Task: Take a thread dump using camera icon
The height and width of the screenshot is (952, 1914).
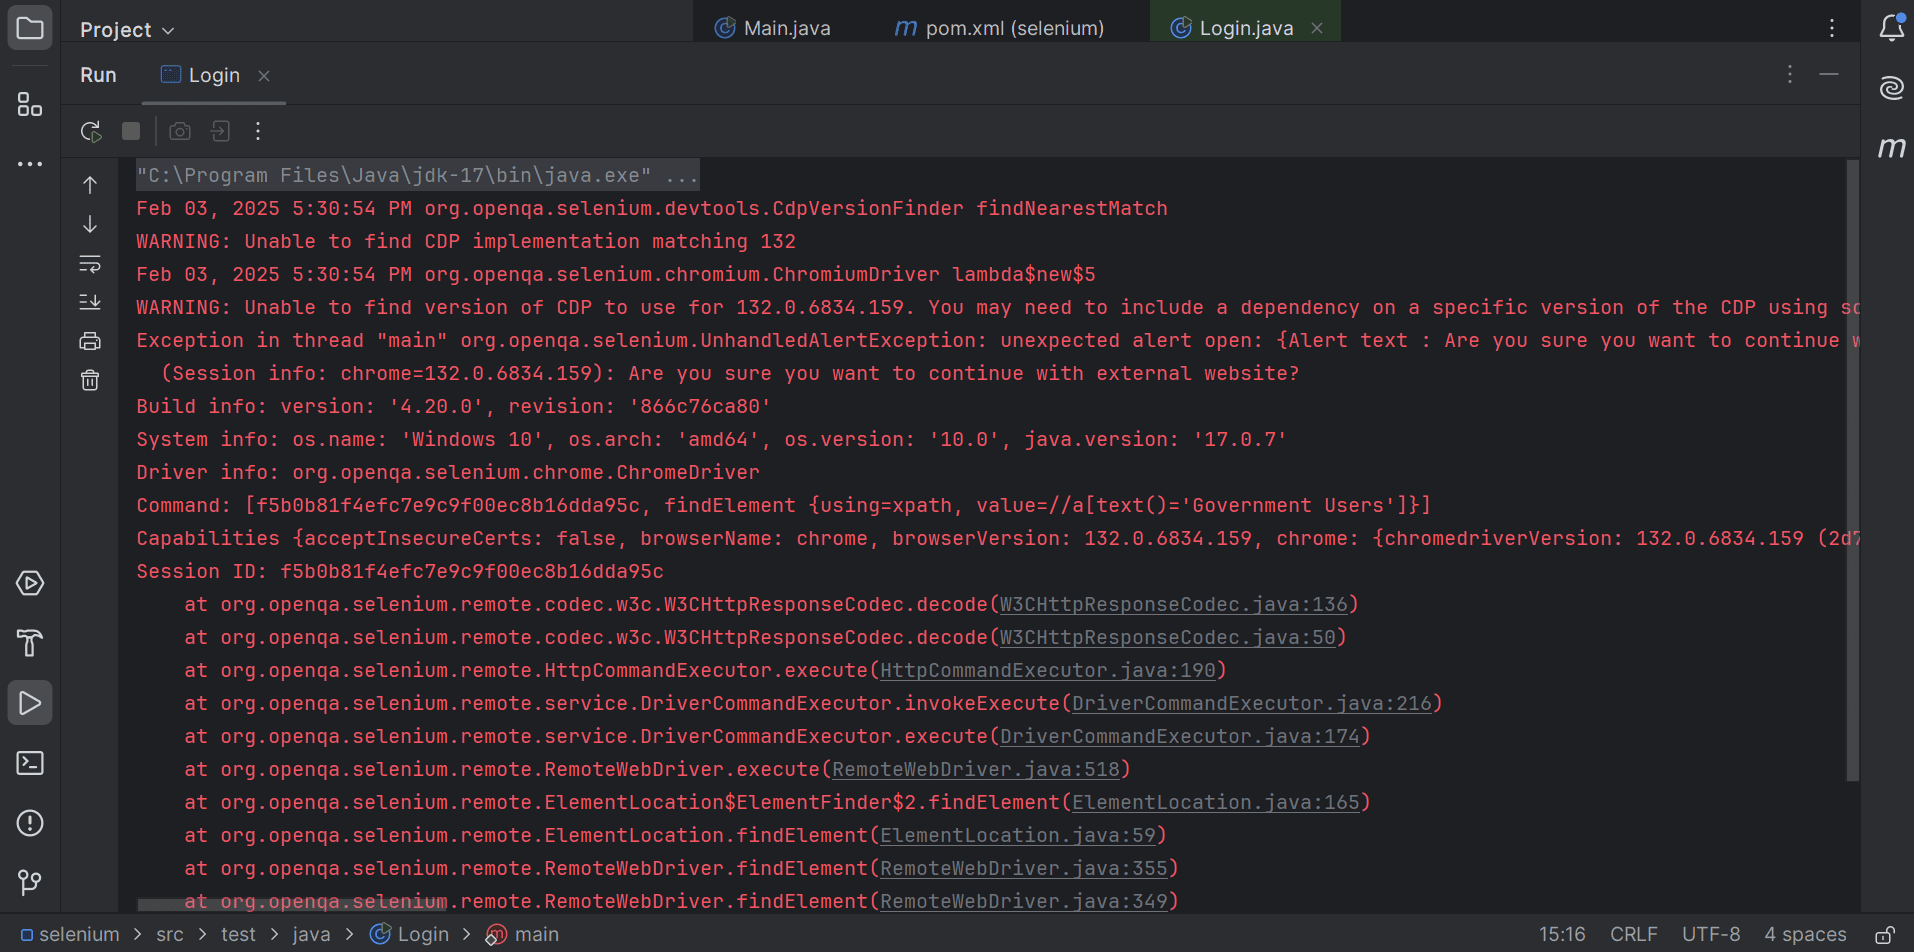Action: (180, 131)
